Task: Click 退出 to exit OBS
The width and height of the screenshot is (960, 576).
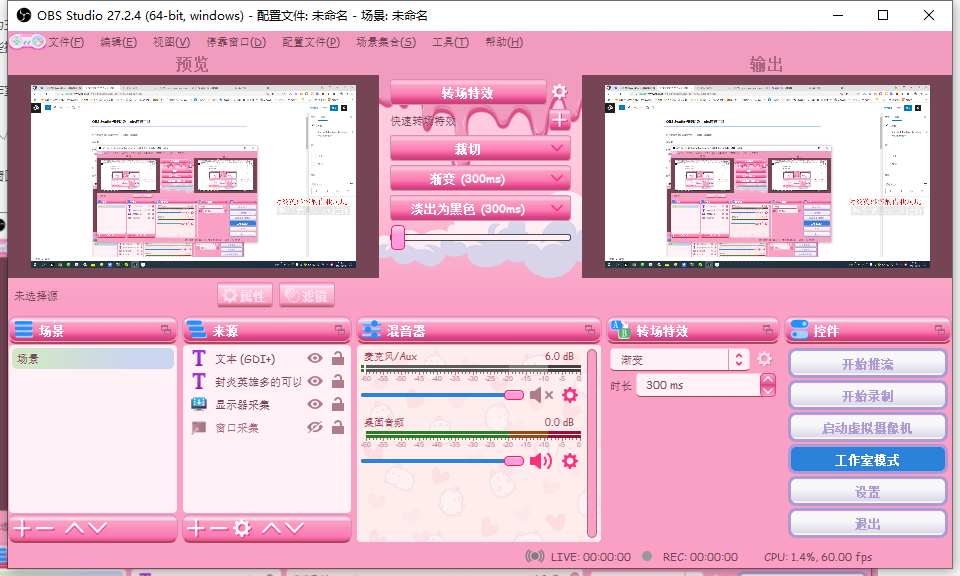Action: (867, 524)
